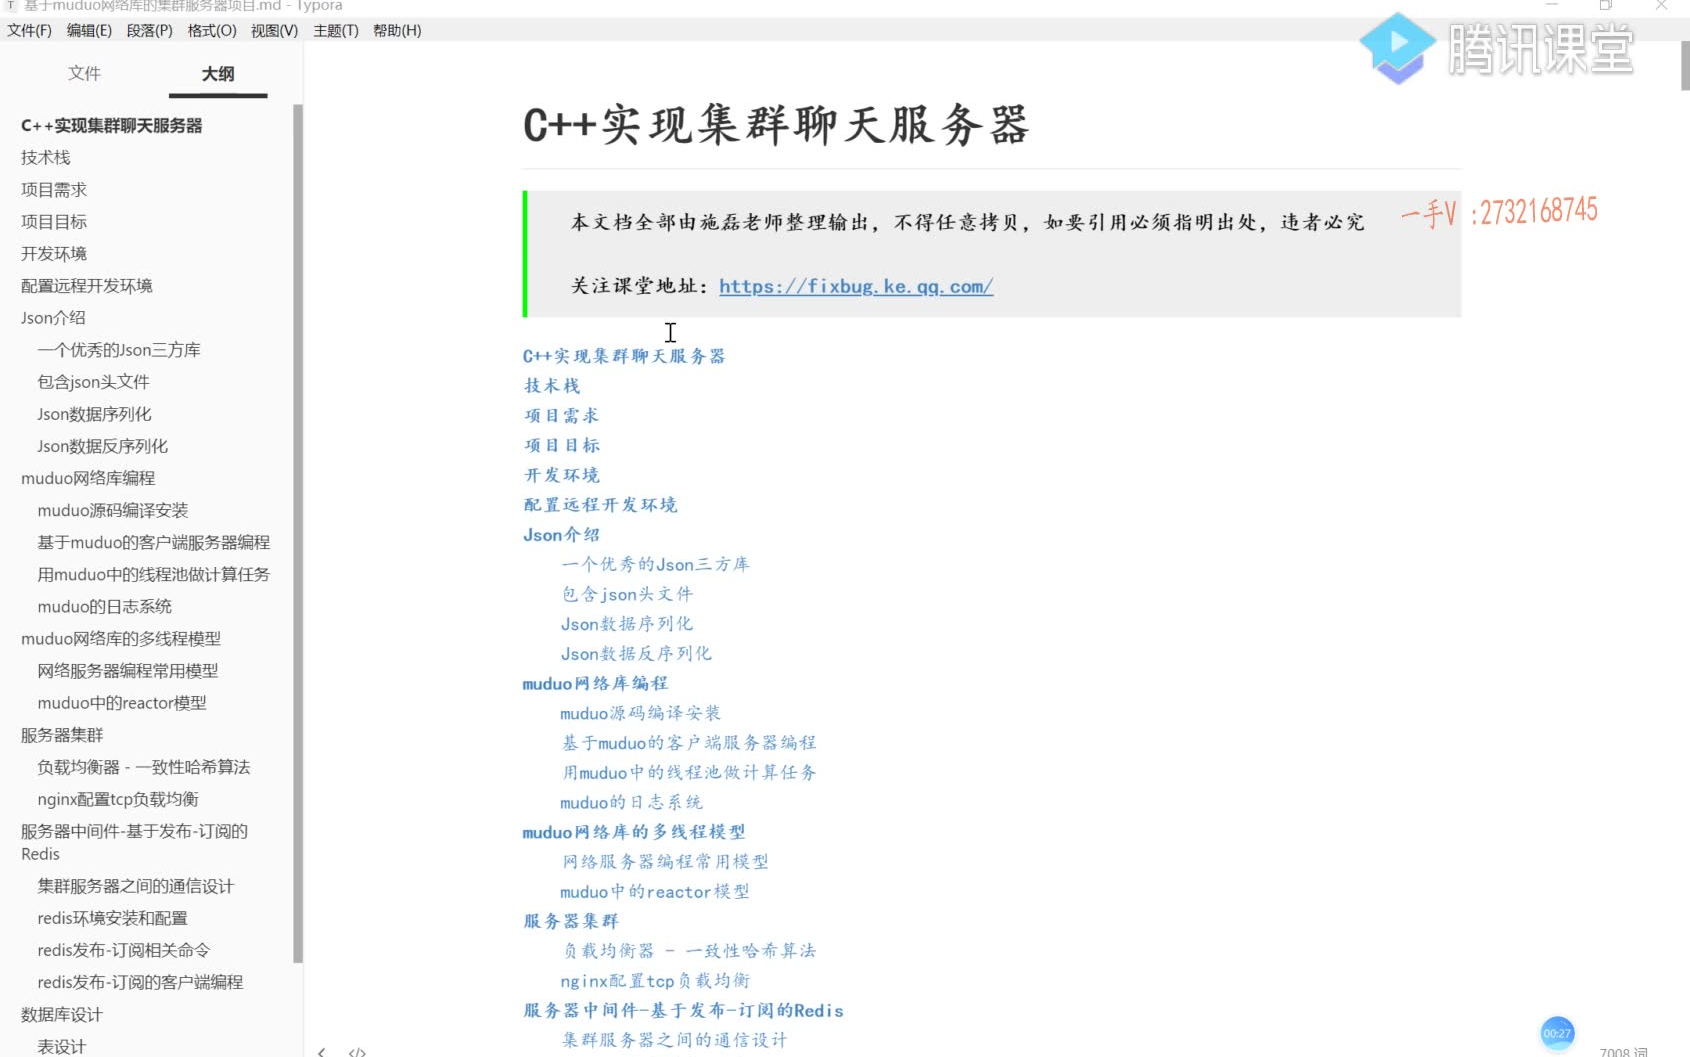
Task: Open 段落(P) menu
Action: tap(150, 30)
